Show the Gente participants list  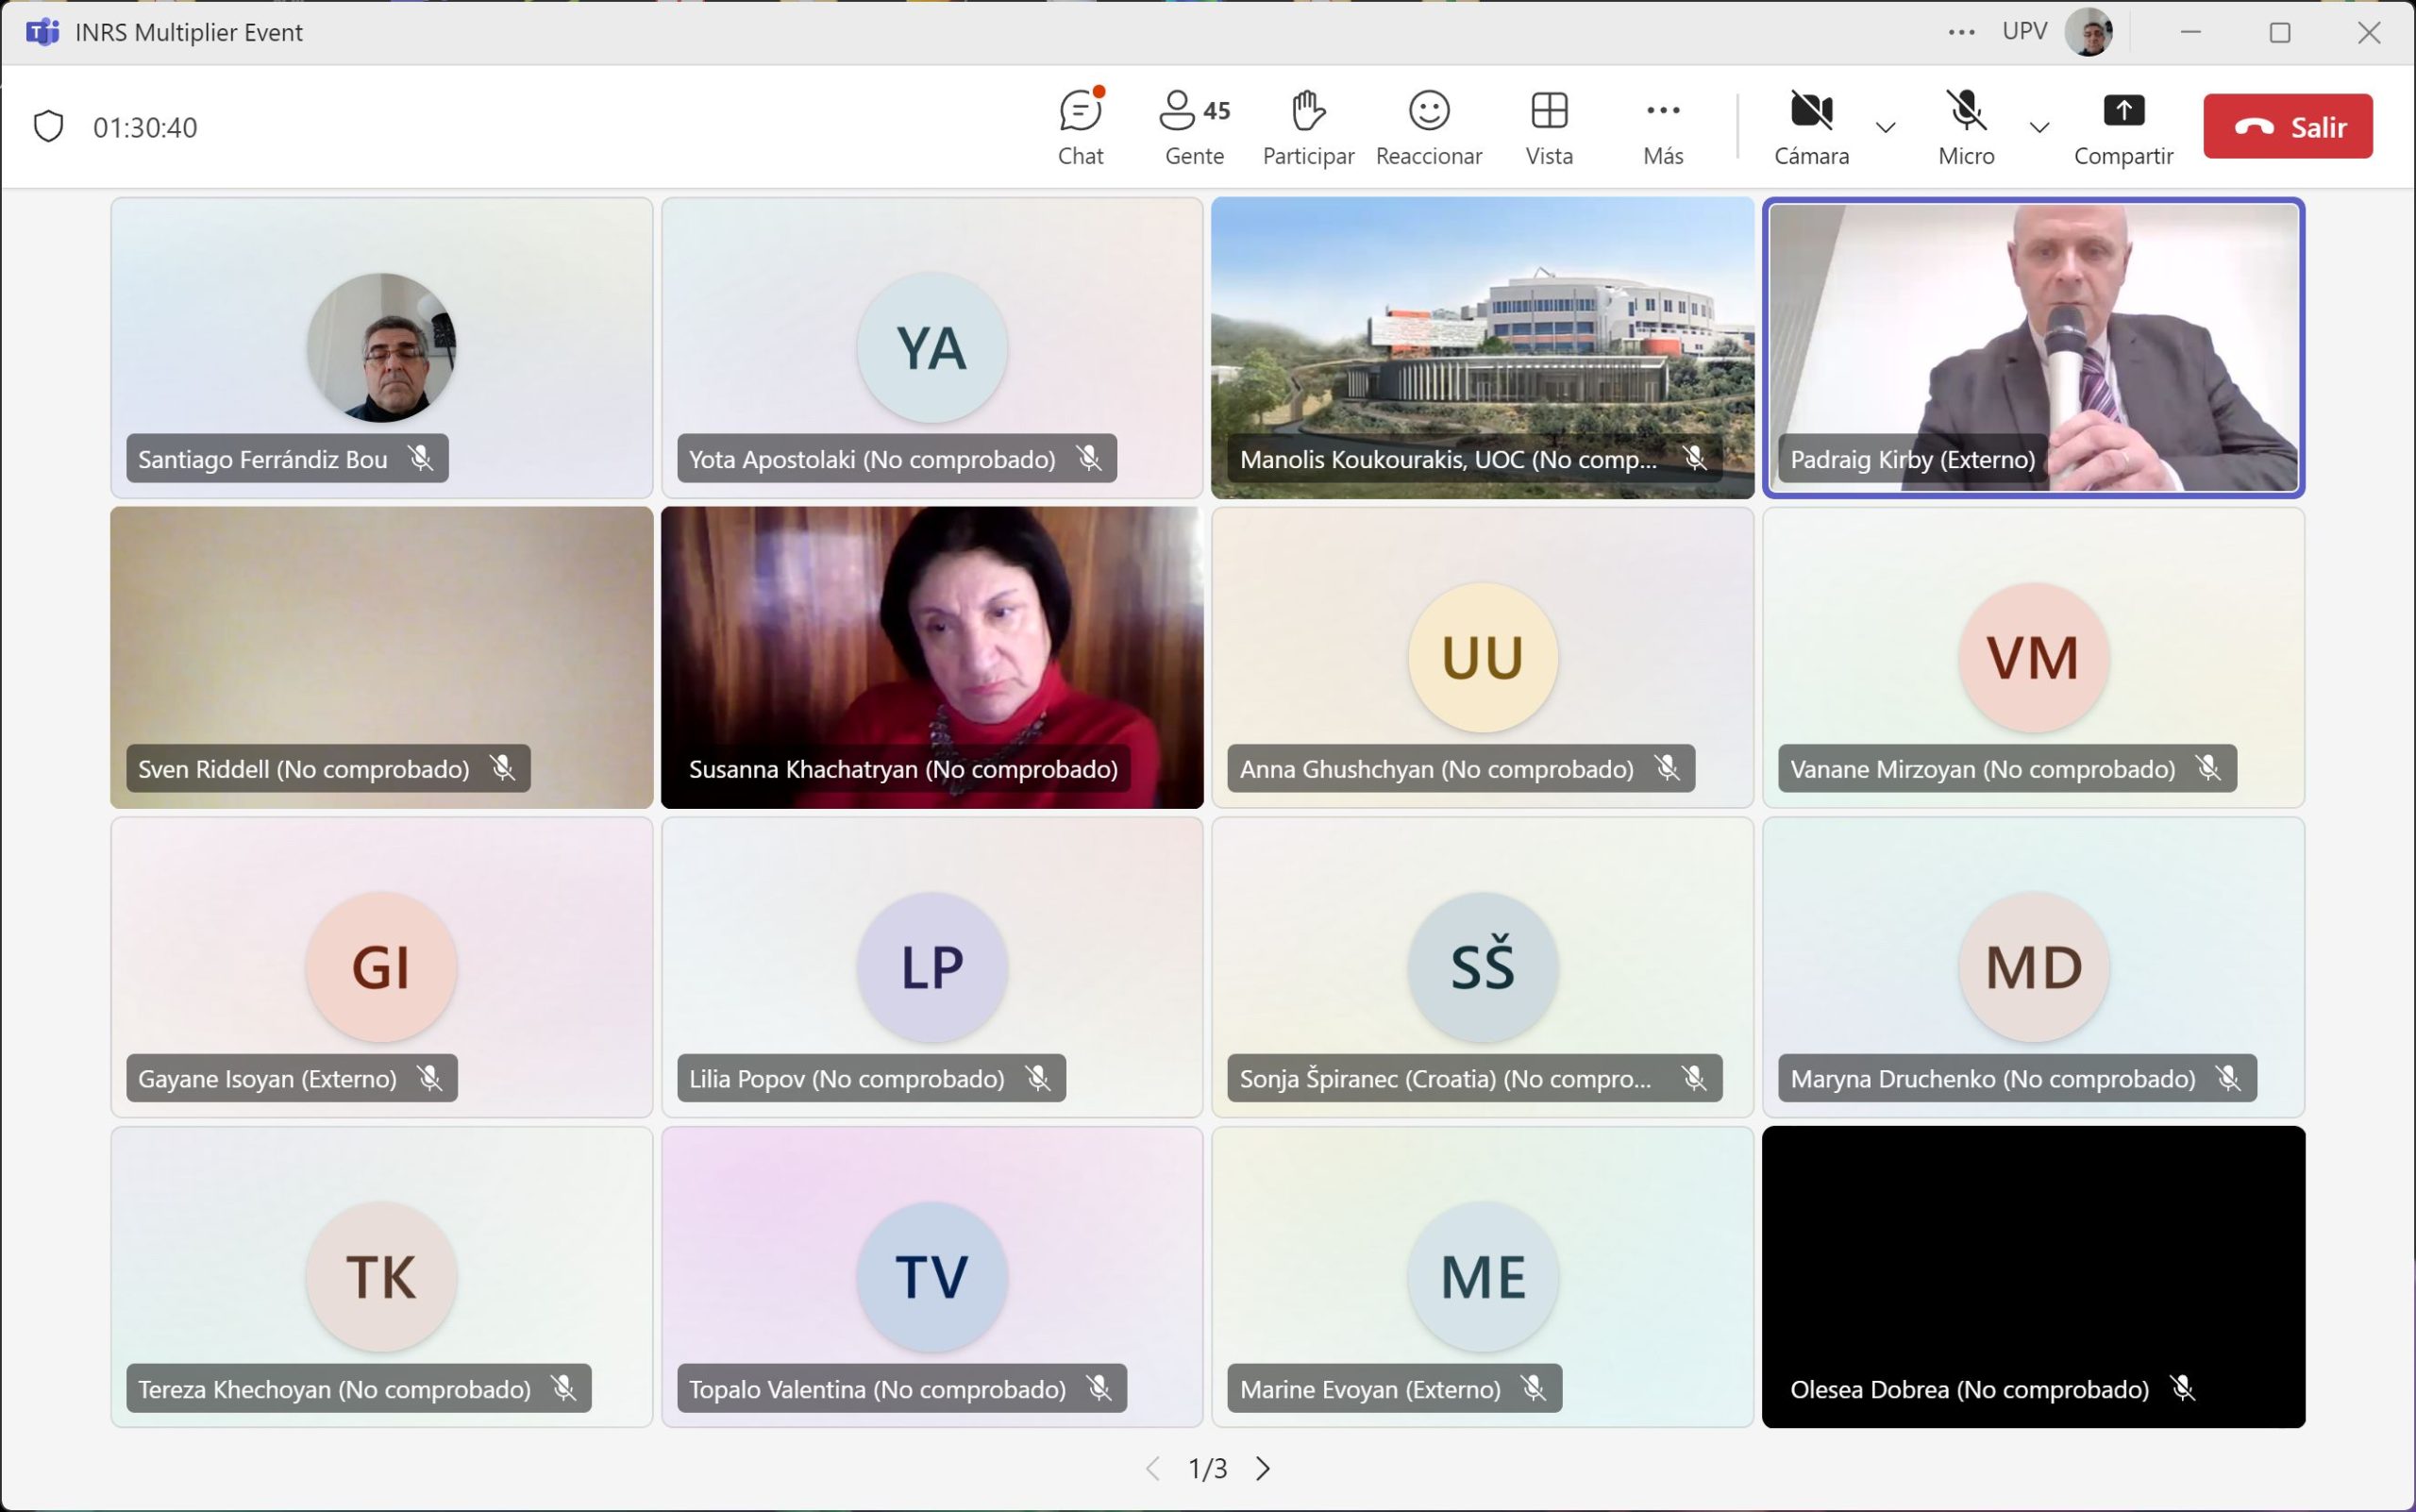(x=1194, y=126)
